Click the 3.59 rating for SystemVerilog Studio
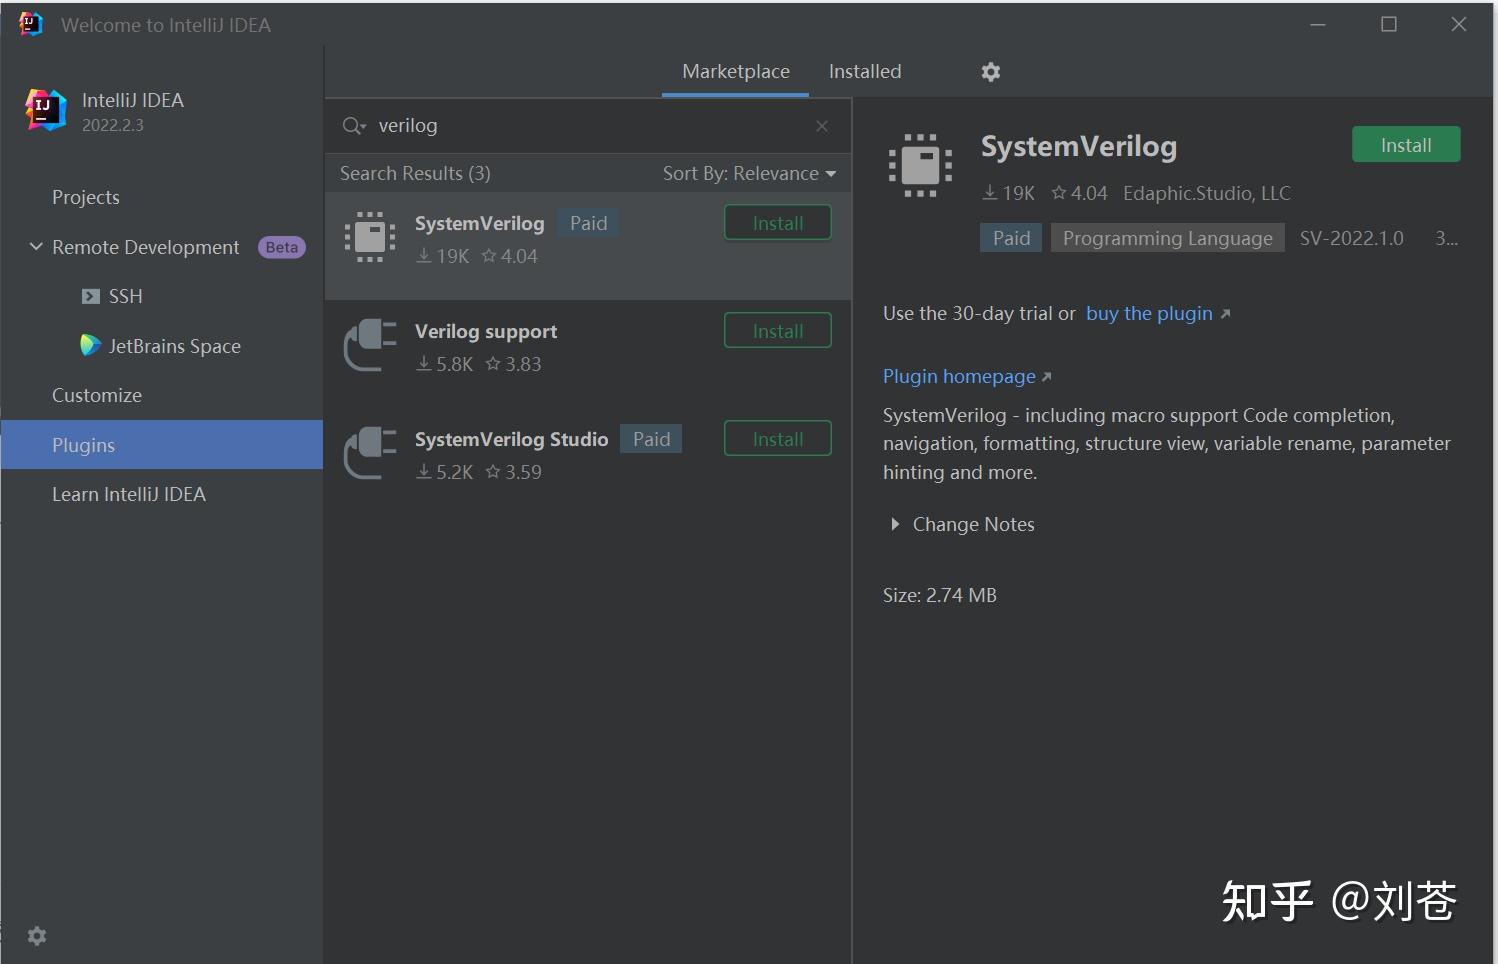Image resolution: width=1498 pixels, height=964 pixels. [514, 472]
